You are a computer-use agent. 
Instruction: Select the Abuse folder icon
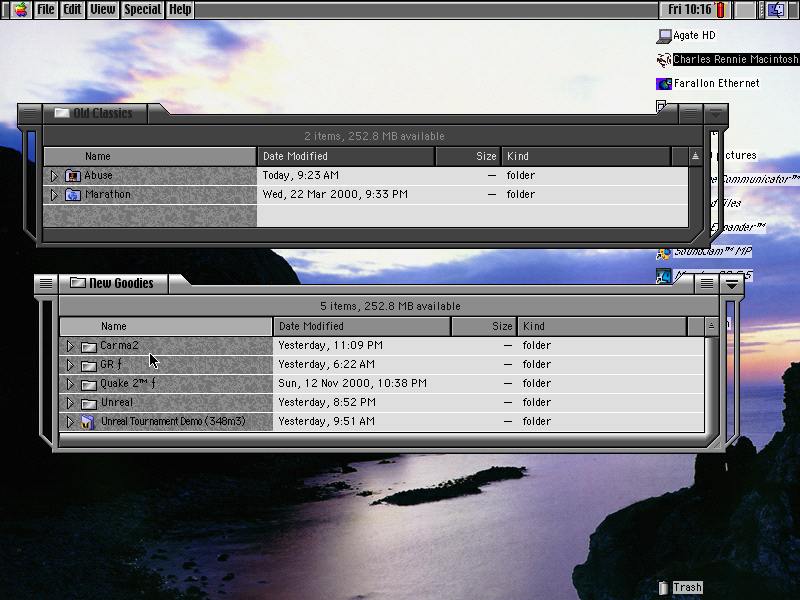73,176
